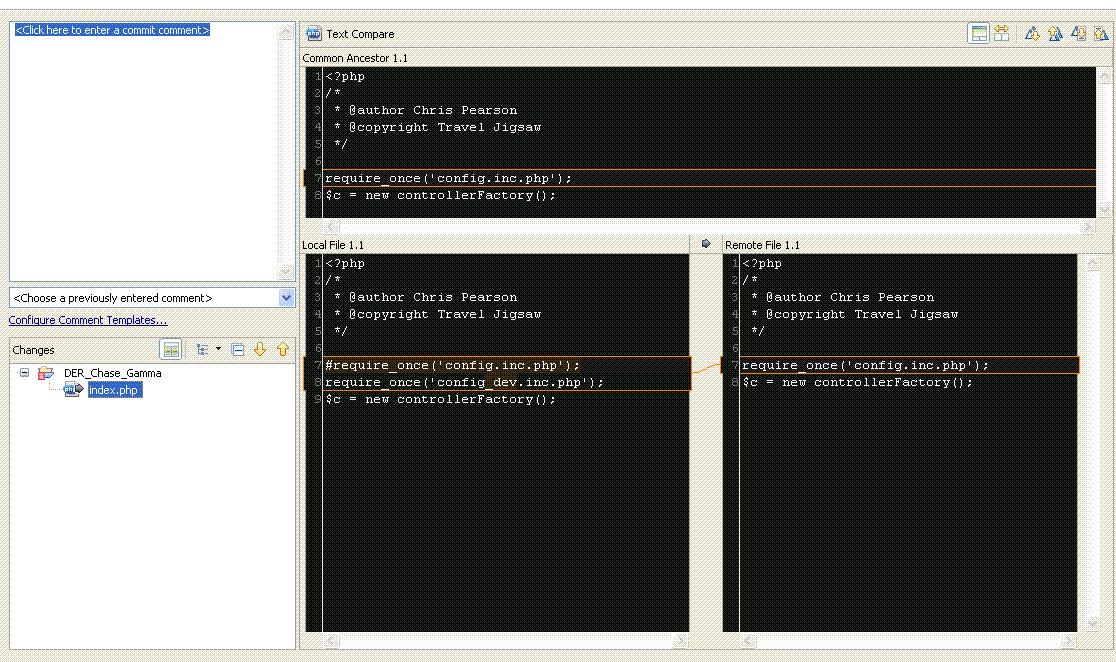The height and width of the screenshot is (662, 1116).
Task: Click <?php on line 1 of Common Ancestor
Action: pos(345,75)
